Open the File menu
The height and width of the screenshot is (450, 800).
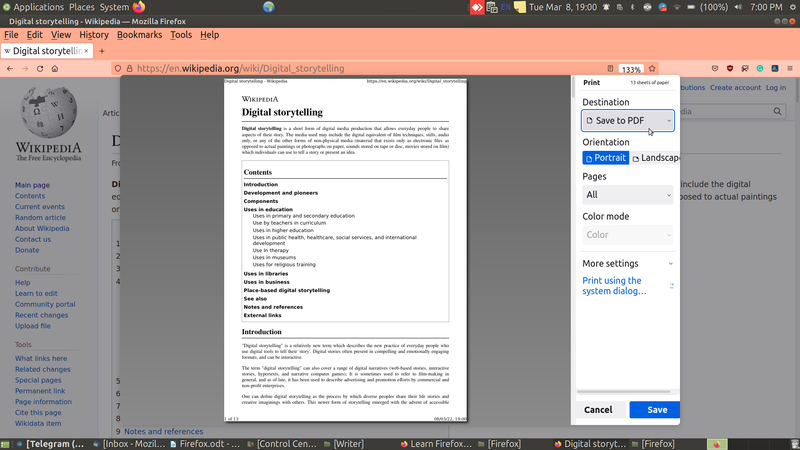11,35
